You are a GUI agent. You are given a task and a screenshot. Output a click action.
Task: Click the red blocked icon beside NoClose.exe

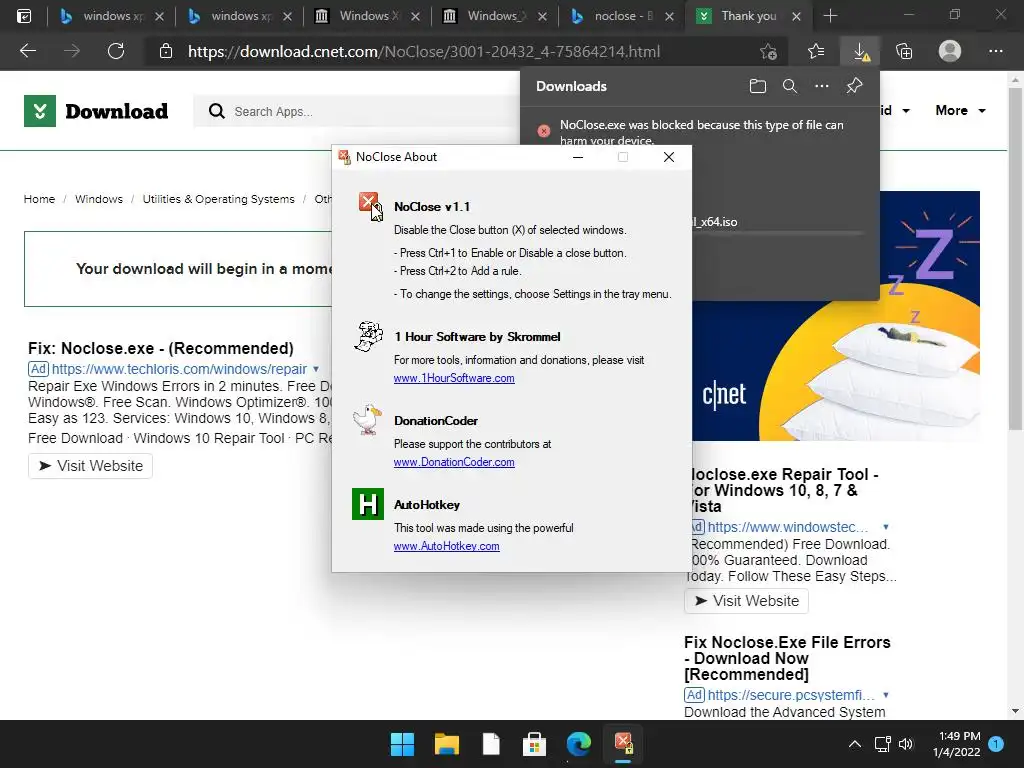point(543,131)
